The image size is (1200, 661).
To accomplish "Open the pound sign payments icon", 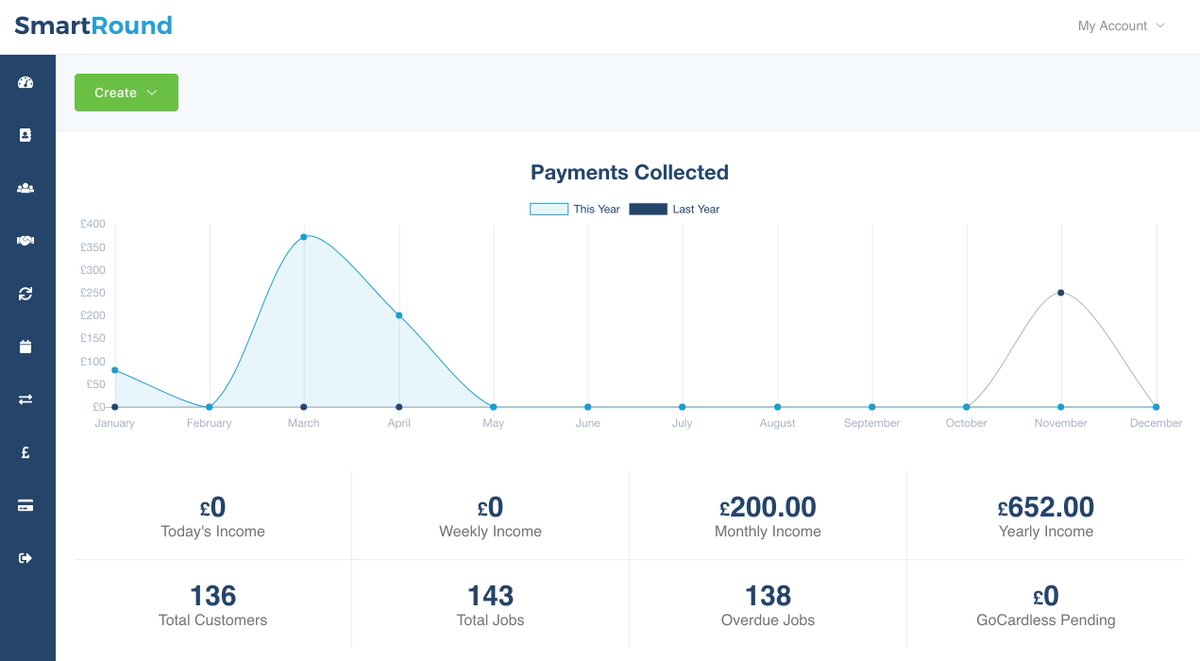I will (26, 453).
